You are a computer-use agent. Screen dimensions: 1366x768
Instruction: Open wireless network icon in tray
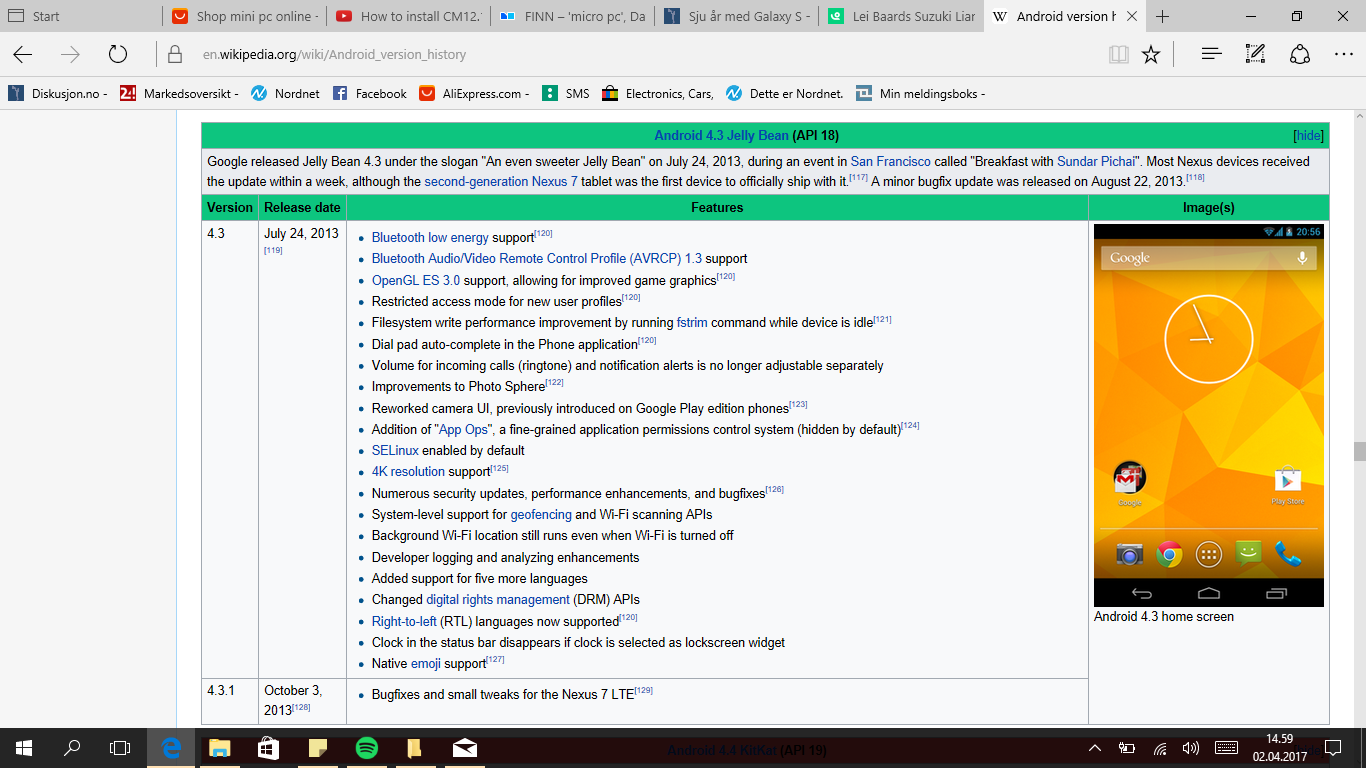click(x=1160, y=747)
